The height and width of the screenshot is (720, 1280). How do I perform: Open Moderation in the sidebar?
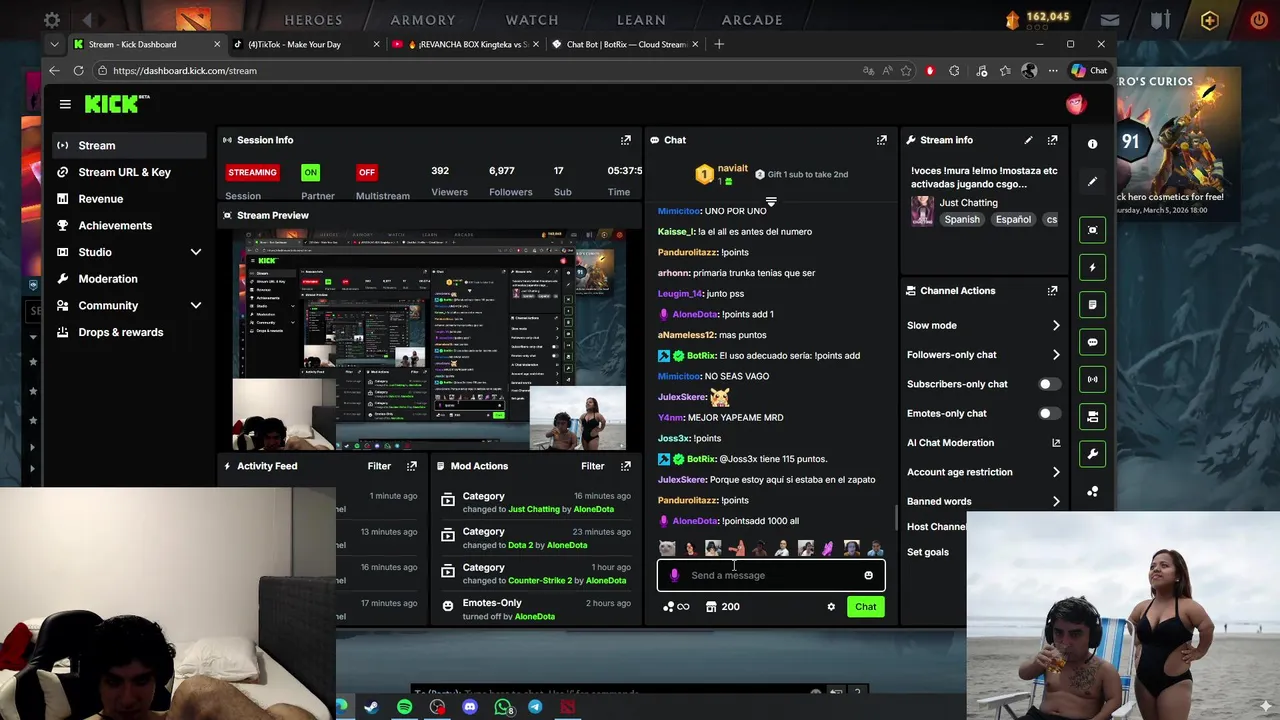(x=128, y=279)
